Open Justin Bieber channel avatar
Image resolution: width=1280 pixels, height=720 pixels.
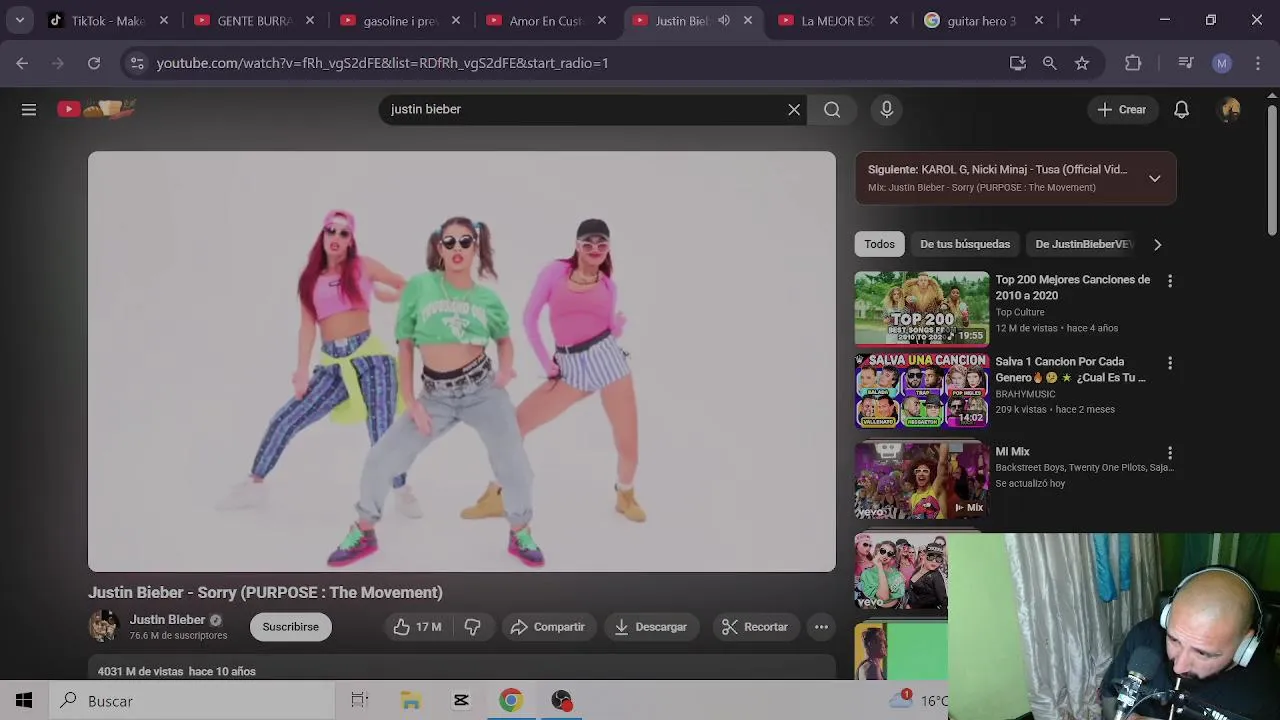[104, 626]
